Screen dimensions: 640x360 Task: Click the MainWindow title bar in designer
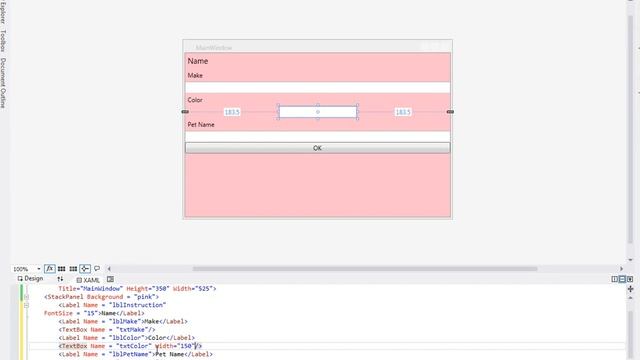pyautogui.click(x=318, y=47)
